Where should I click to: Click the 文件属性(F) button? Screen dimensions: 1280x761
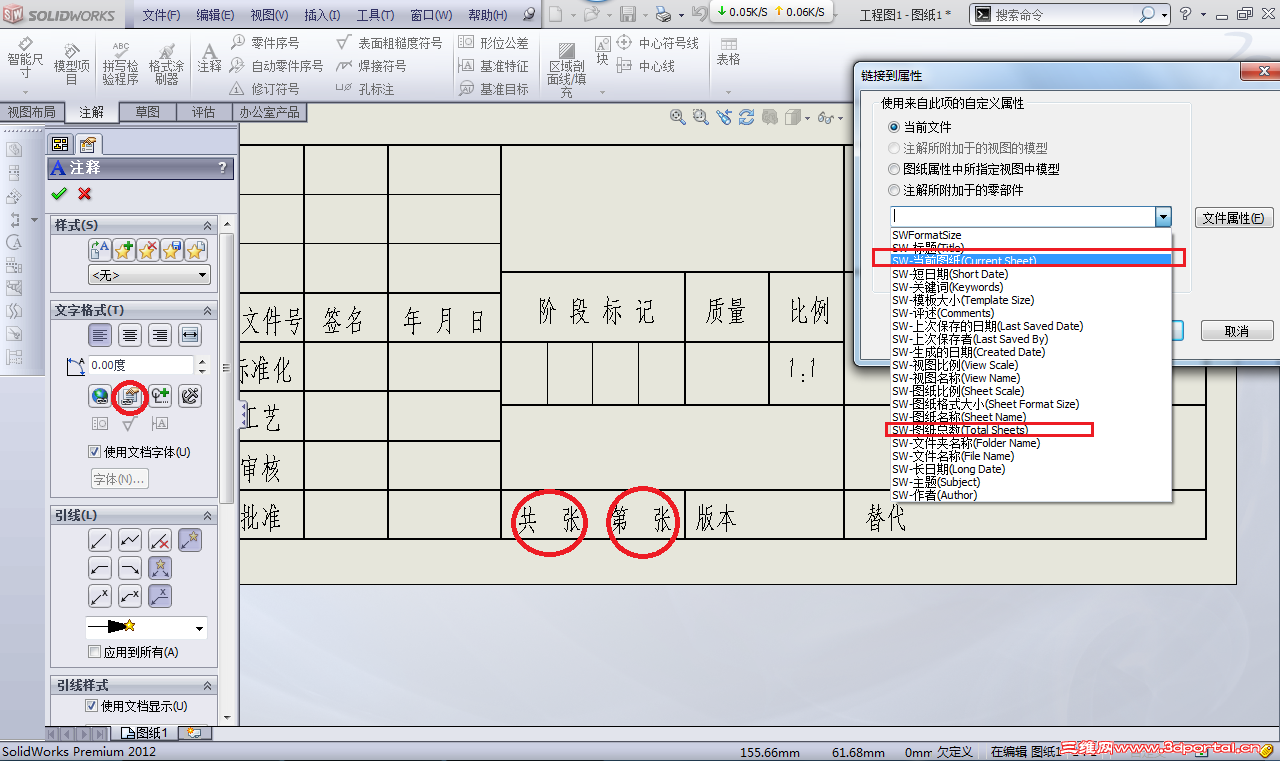coord(1233,216)
